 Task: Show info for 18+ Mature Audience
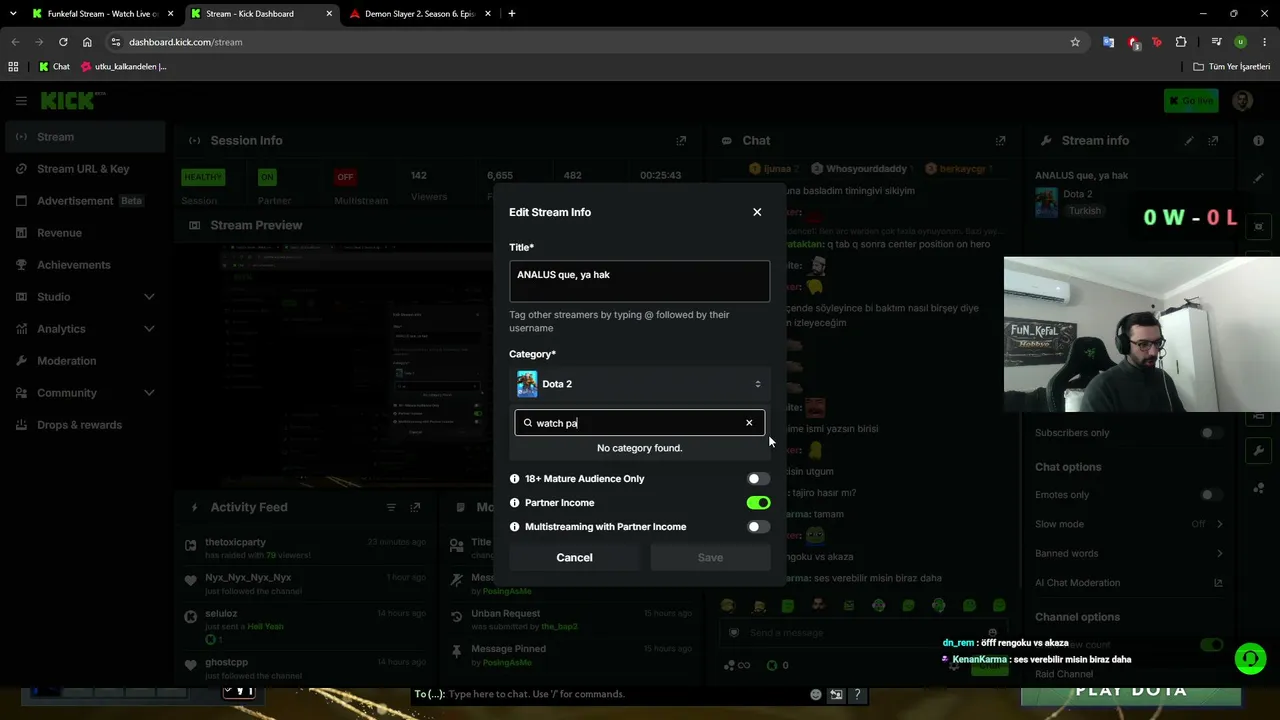(x=515, y=479)
